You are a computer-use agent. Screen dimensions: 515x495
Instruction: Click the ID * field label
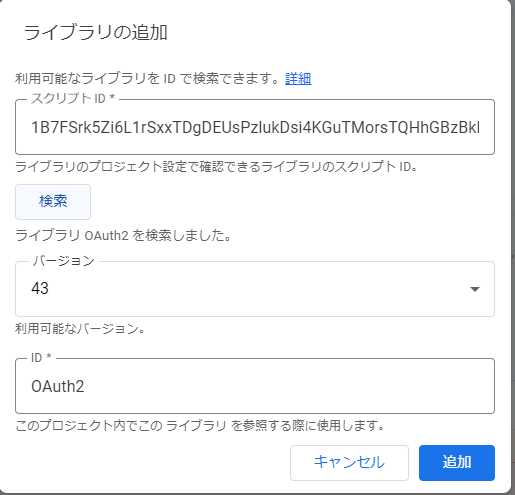coord(41,358)
